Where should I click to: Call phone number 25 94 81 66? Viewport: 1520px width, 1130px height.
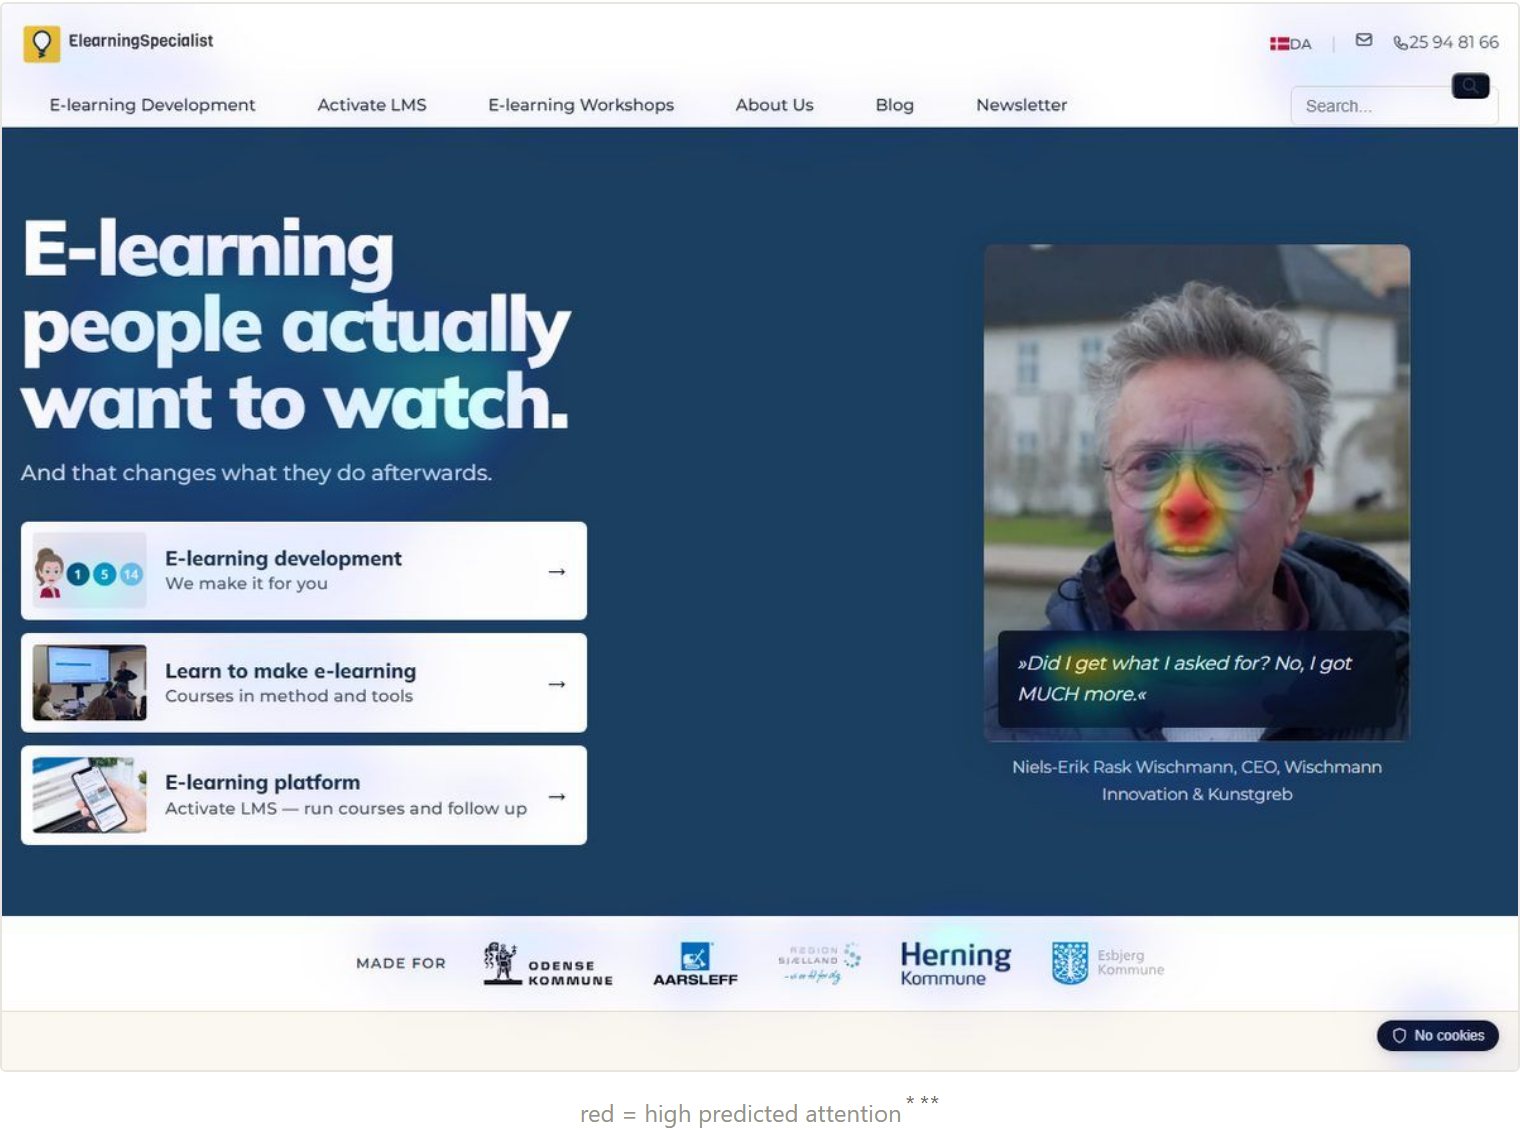(x=1446, y=42)
